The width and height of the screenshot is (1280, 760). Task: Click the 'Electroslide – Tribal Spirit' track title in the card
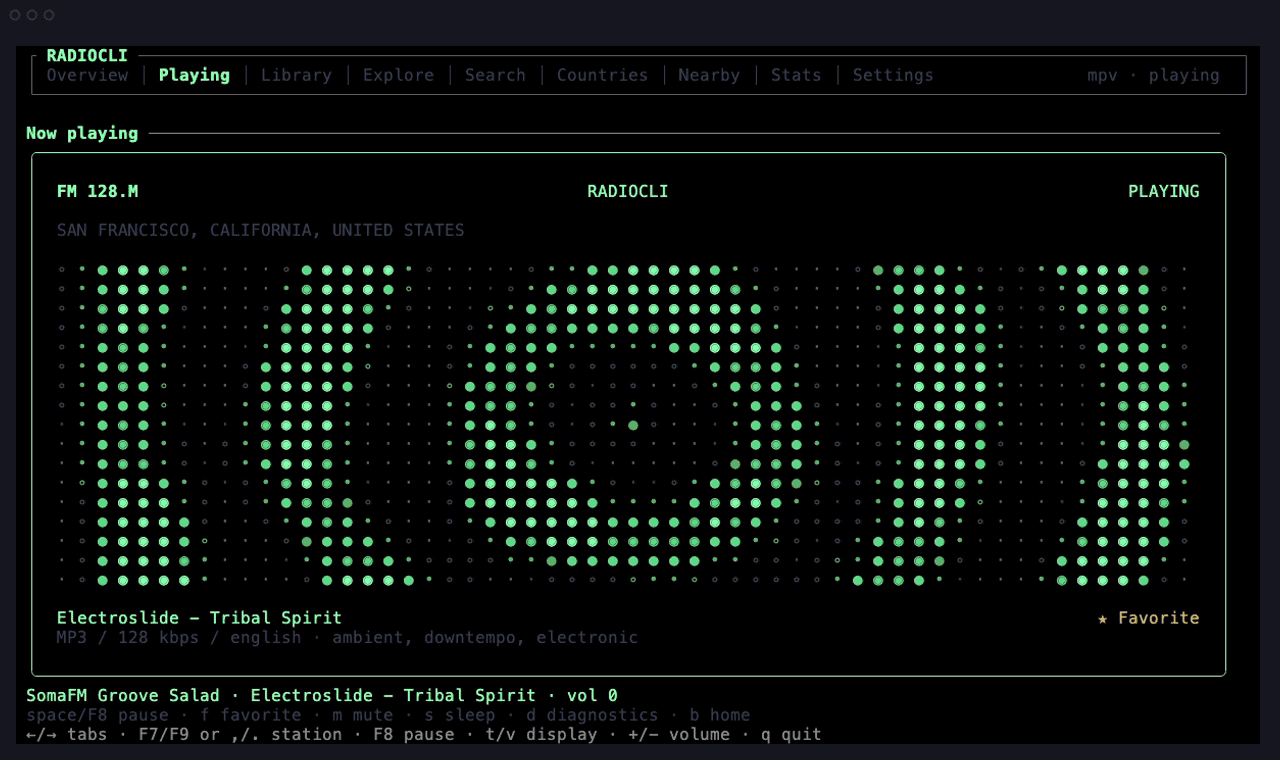(x=199, y=618)
